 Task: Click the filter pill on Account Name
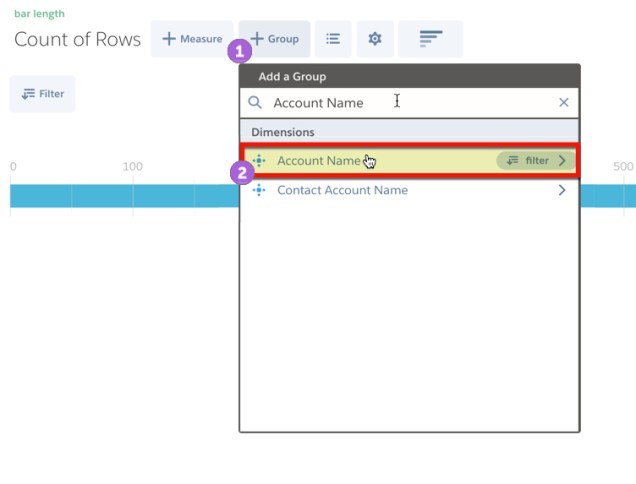(x=528, y=160)
